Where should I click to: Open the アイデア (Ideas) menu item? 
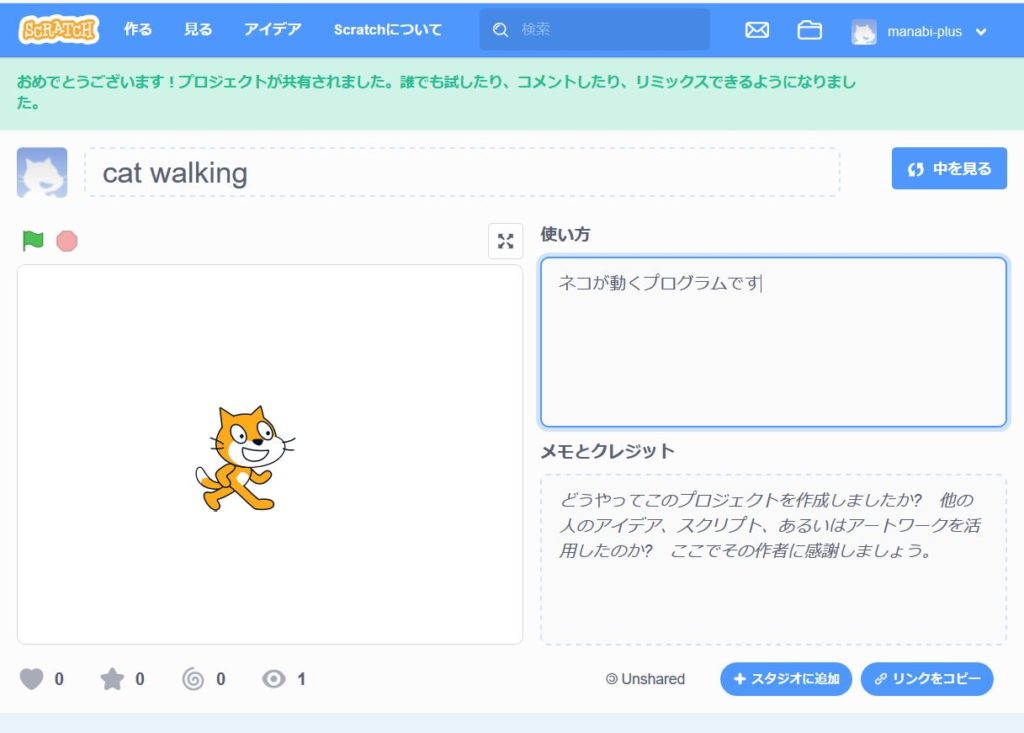272,29
